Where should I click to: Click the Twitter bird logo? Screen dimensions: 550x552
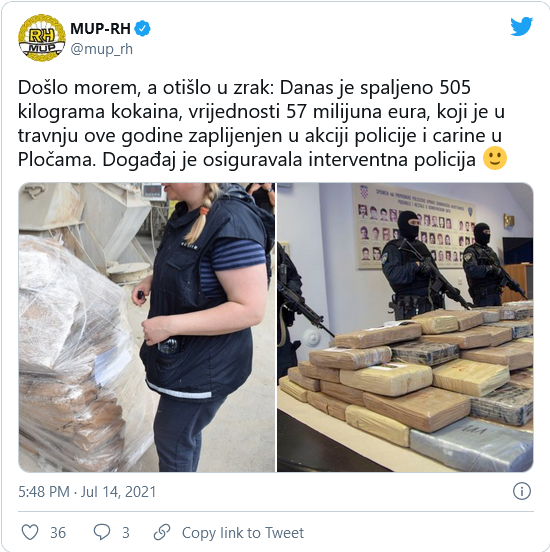pos(521,26)
